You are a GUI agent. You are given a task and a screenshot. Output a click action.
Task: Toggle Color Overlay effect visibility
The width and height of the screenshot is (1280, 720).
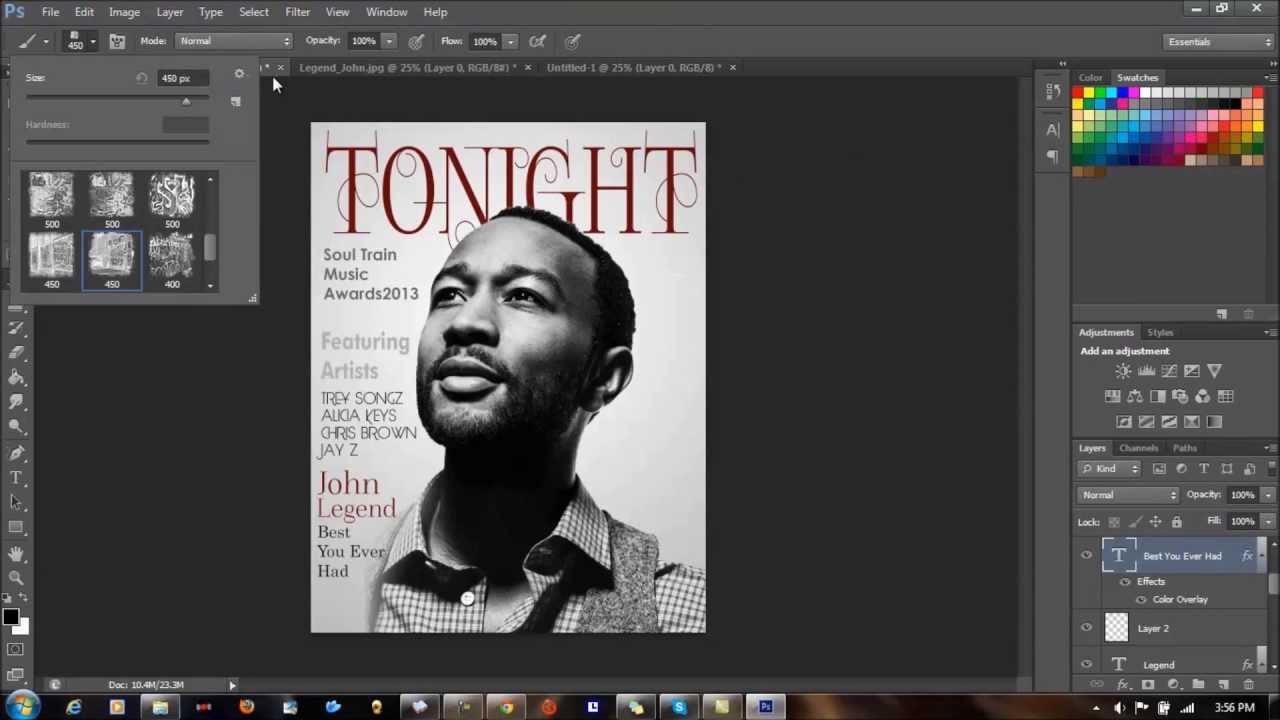[x=1141, y=600]
